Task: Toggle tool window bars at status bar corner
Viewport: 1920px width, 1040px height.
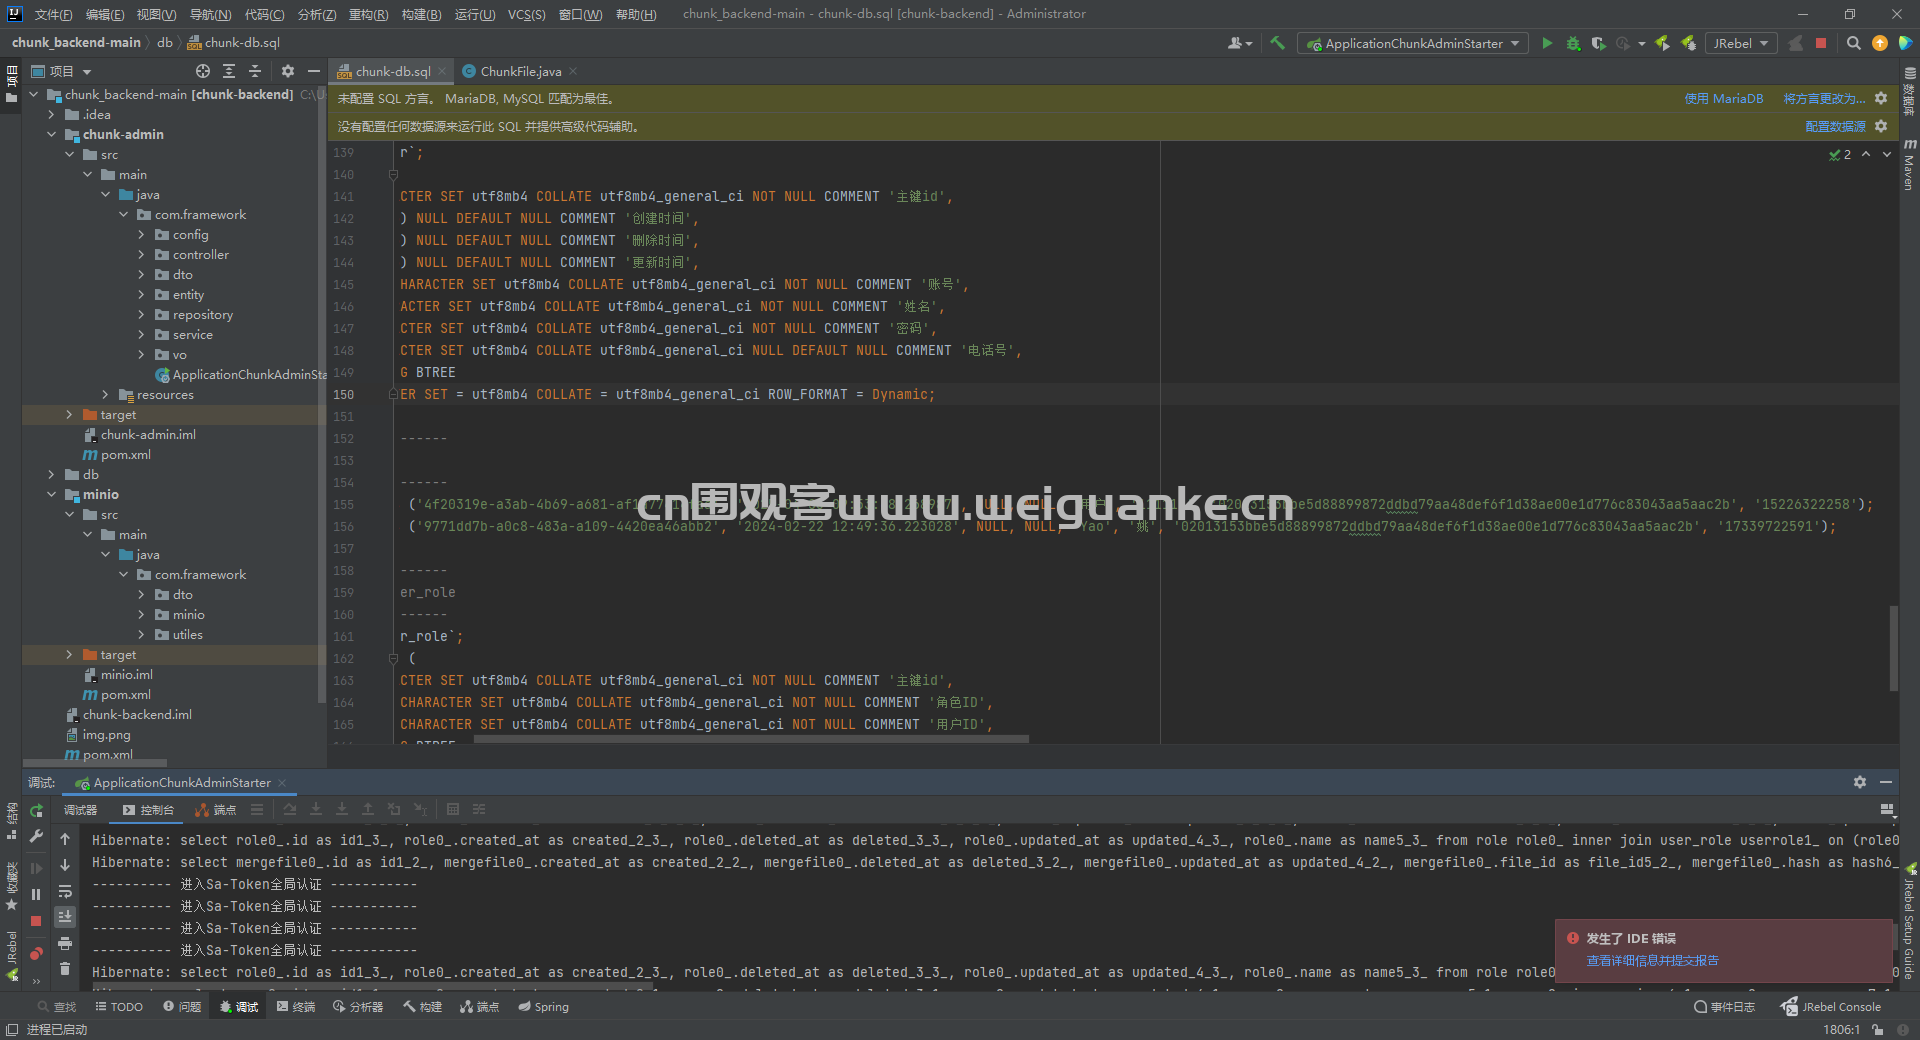Action: click(x=11, y=1030)
